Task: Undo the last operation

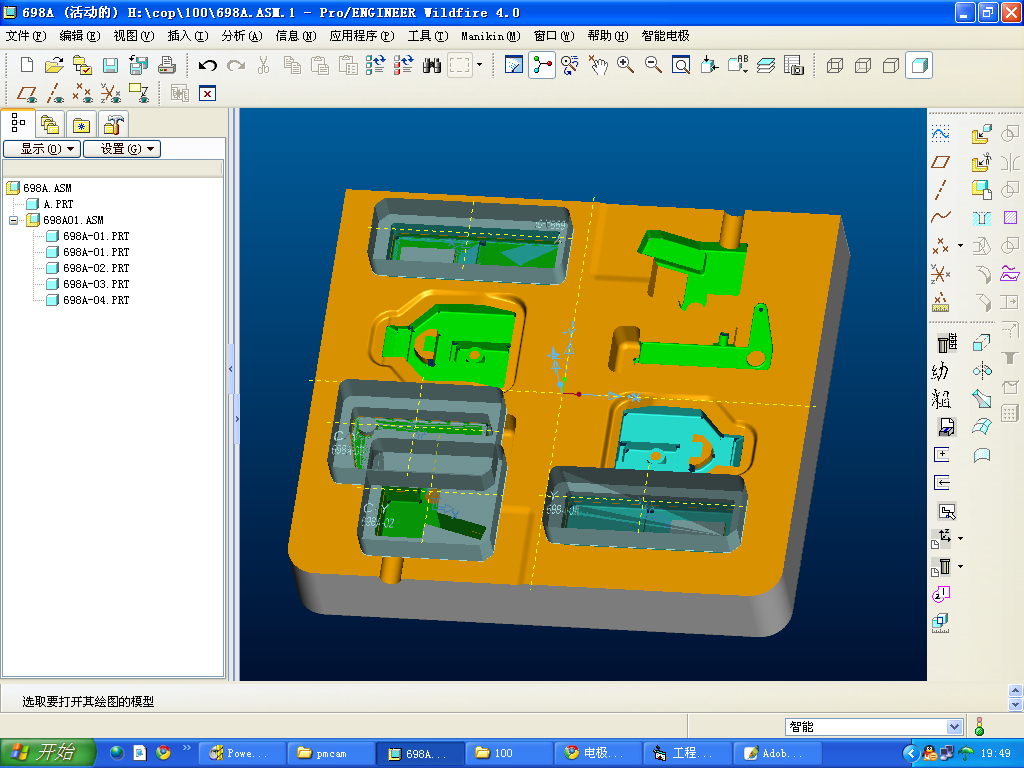Action: pos(208,65)
